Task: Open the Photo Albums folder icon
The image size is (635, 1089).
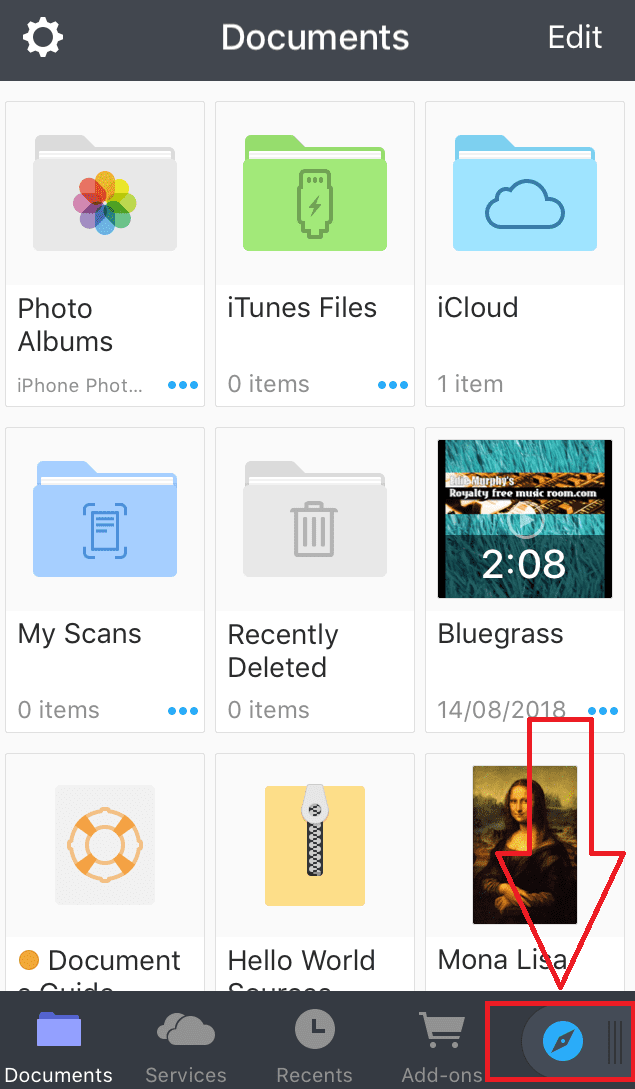Action: pos(105,194)
